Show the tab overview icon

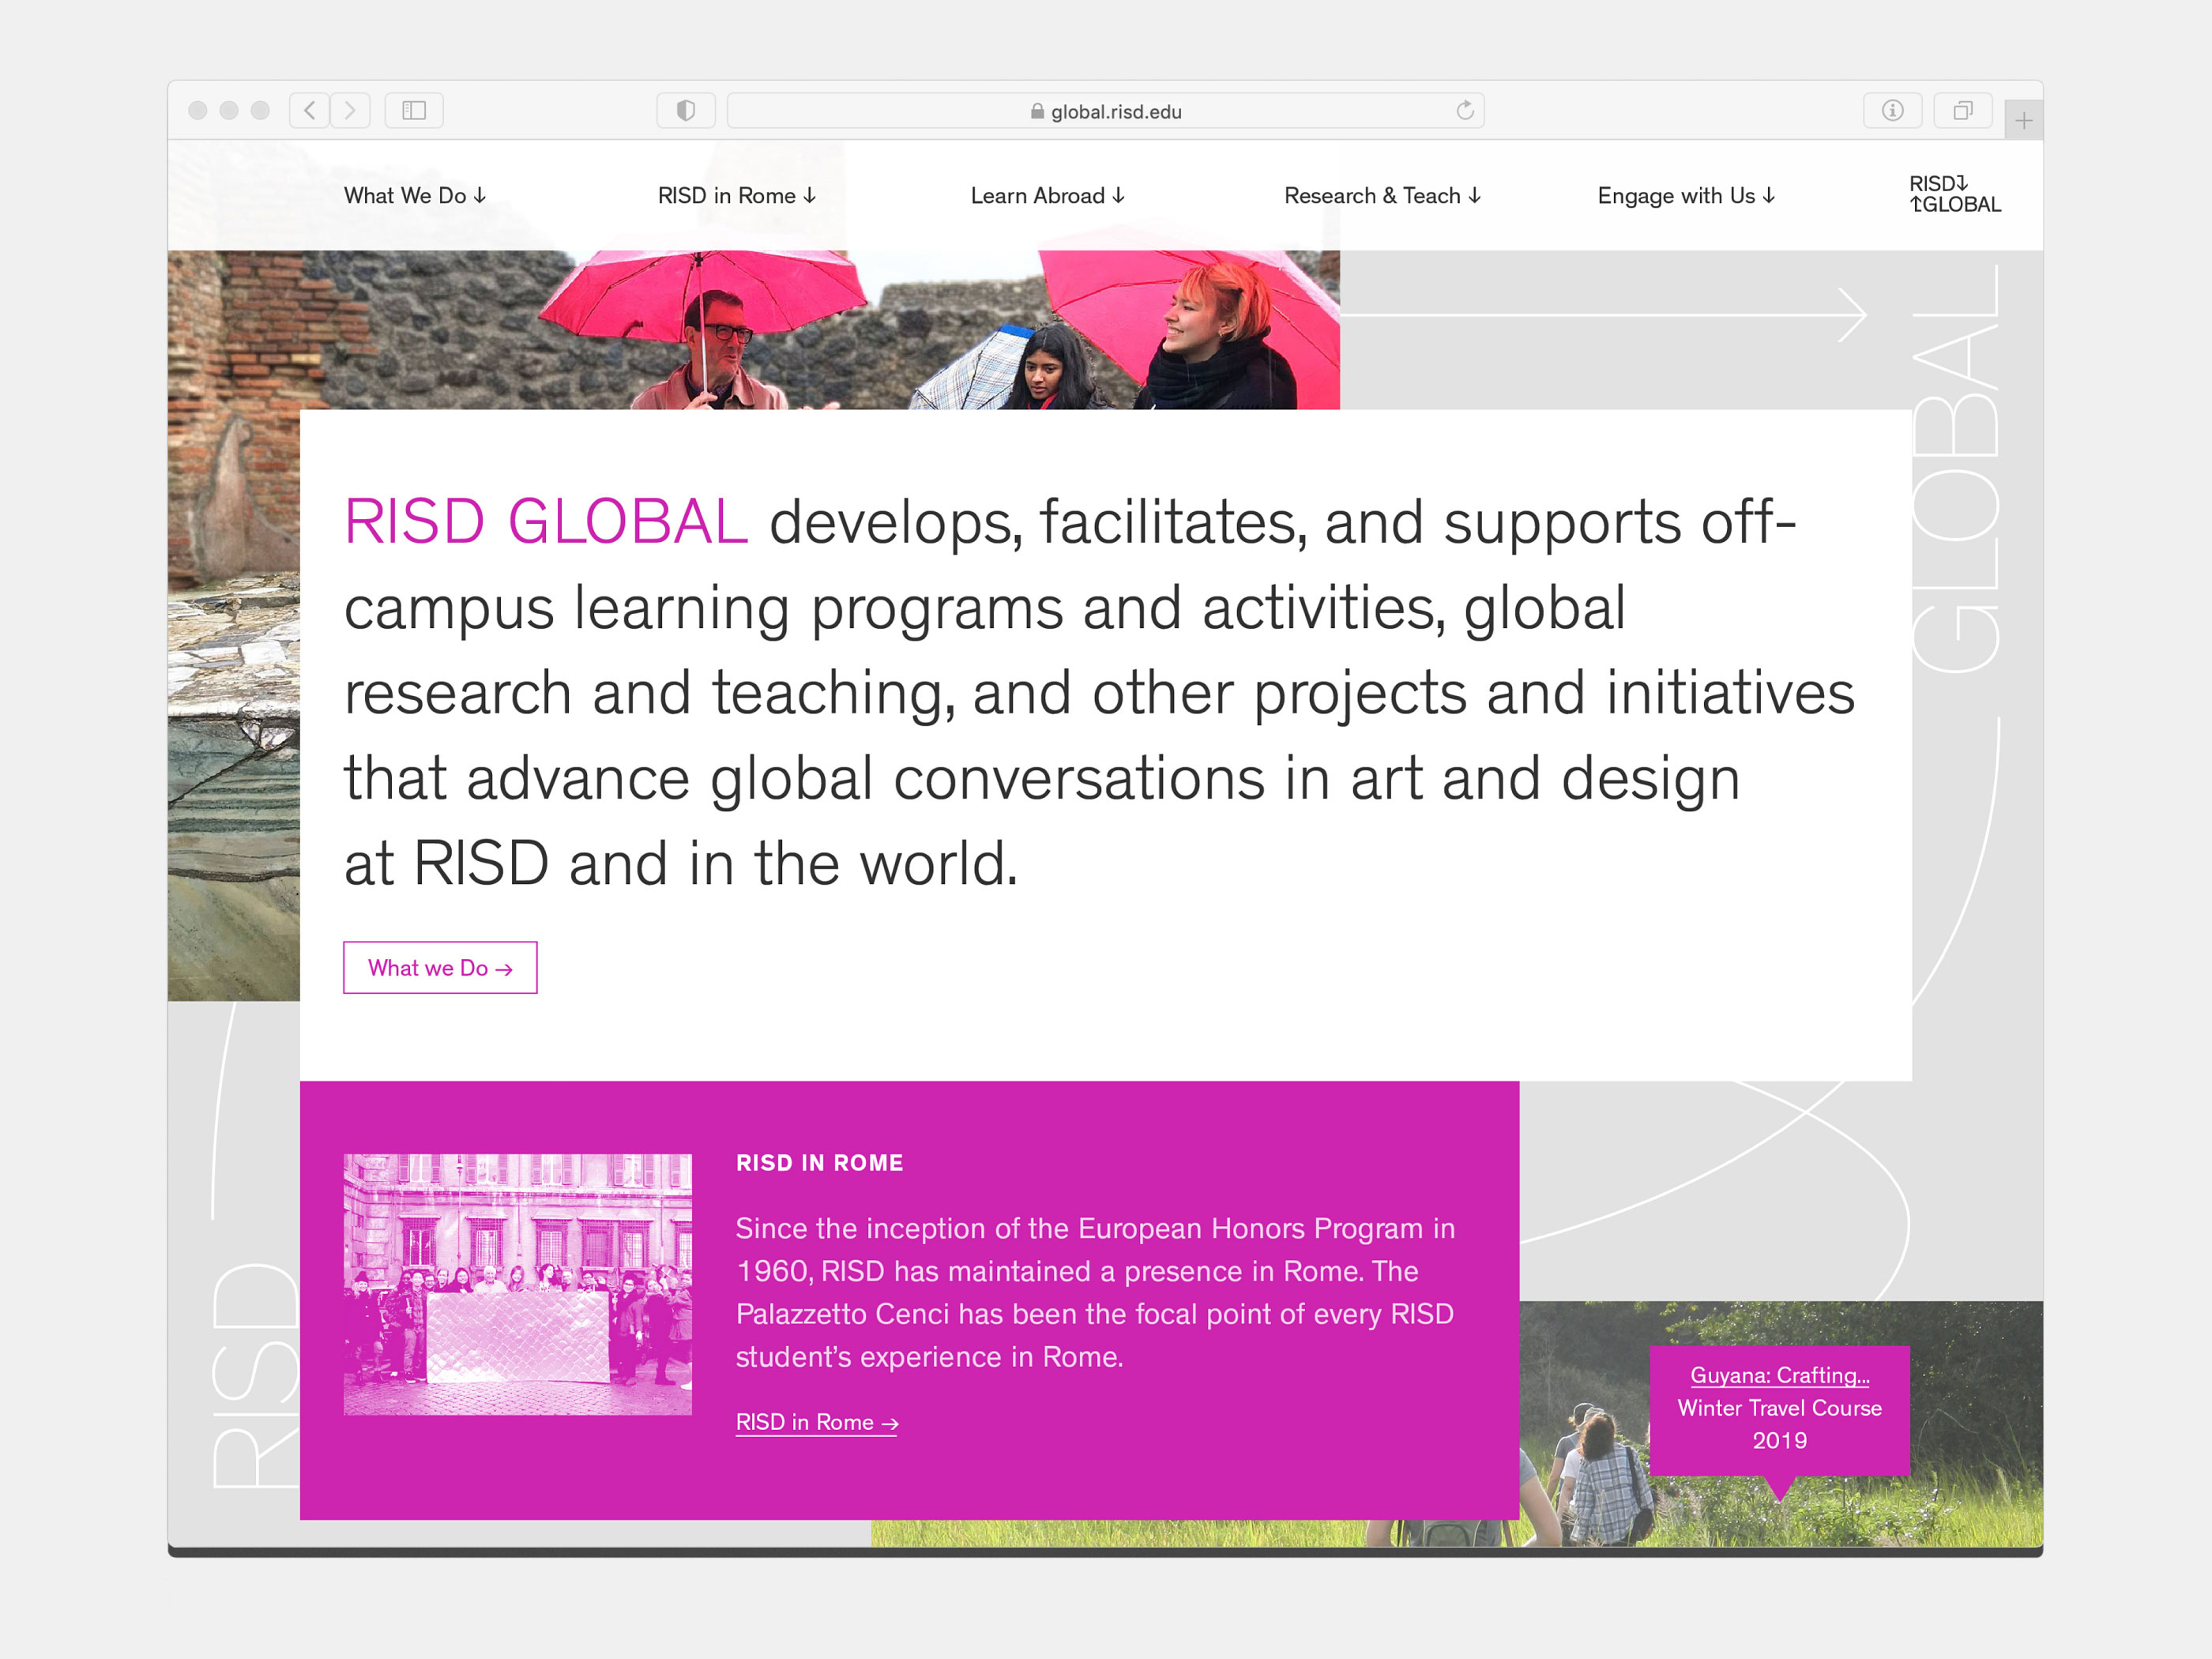click(1963, 110)
